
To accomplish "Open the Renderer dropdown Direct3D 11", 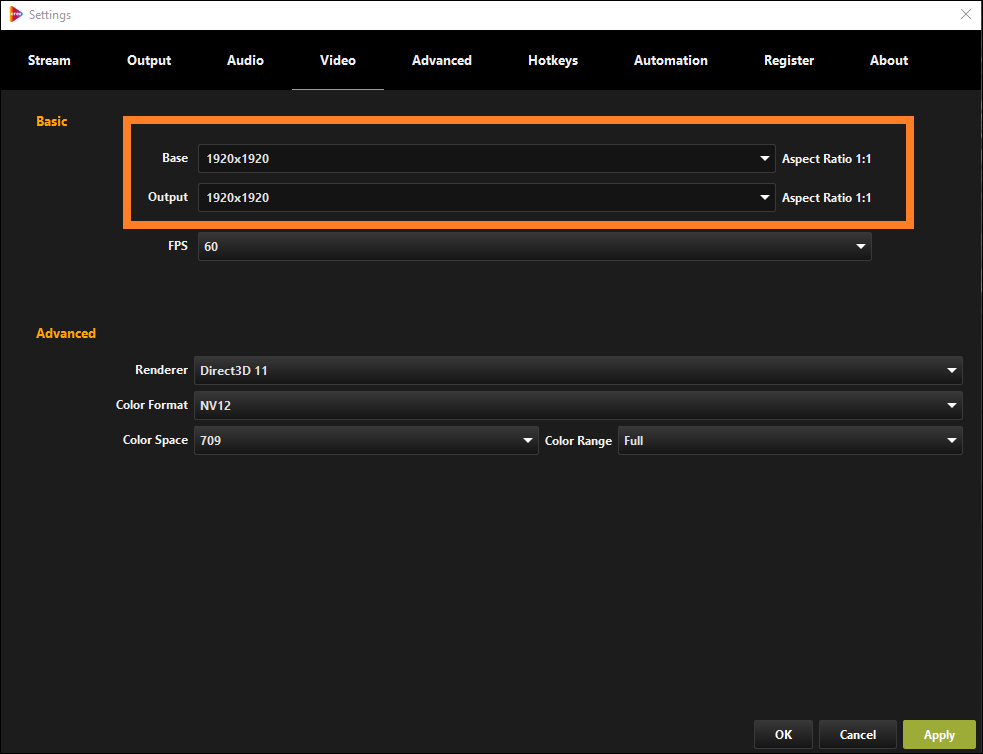I will click(578, 370).
